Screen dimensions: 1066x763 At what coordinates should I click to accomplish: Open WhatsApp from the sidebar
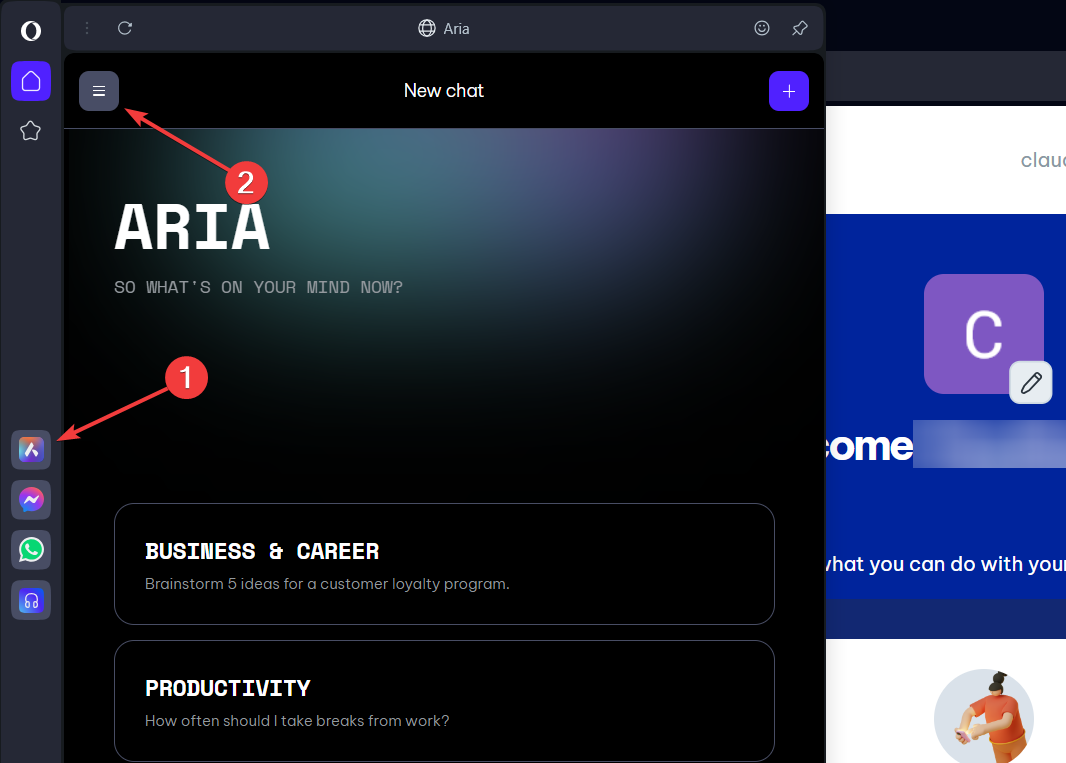31,549
